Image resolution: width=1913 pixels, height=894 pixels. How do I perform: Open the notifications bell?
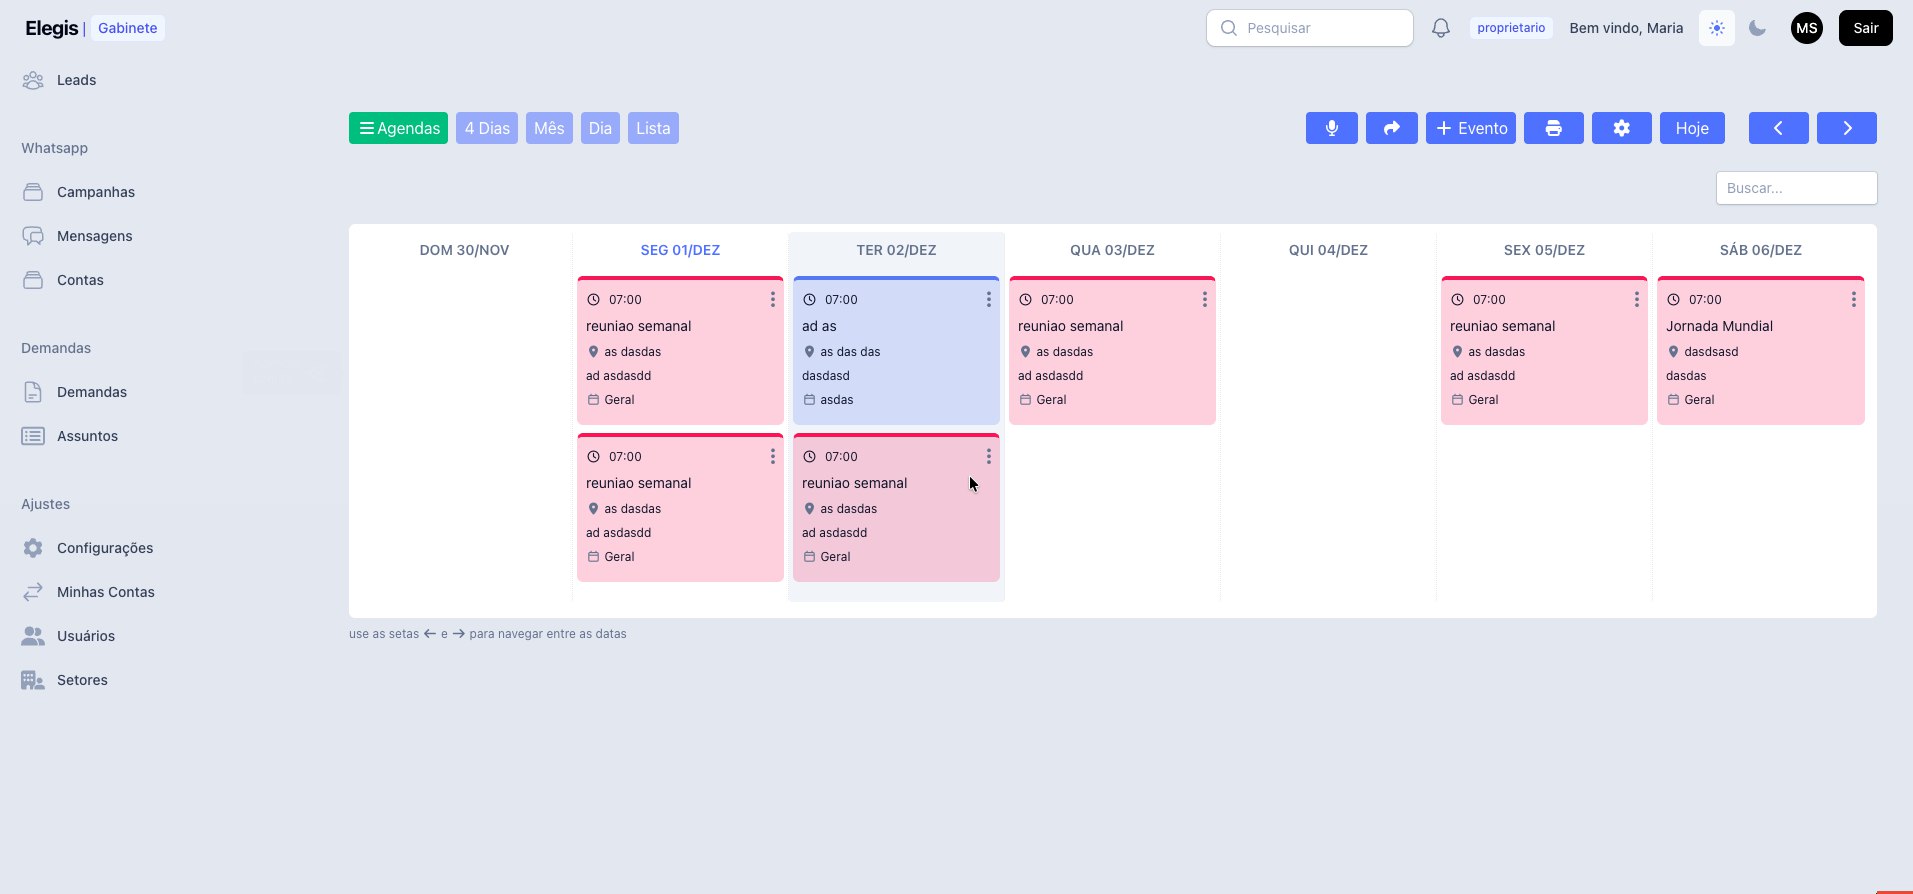(1440, 28)
